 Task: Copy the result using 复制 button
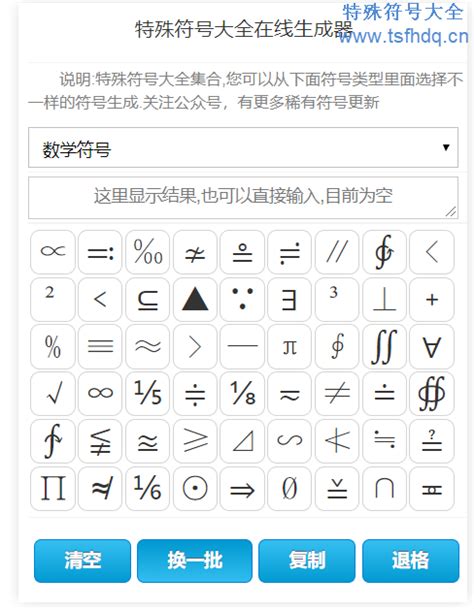[x=307, y=561]
